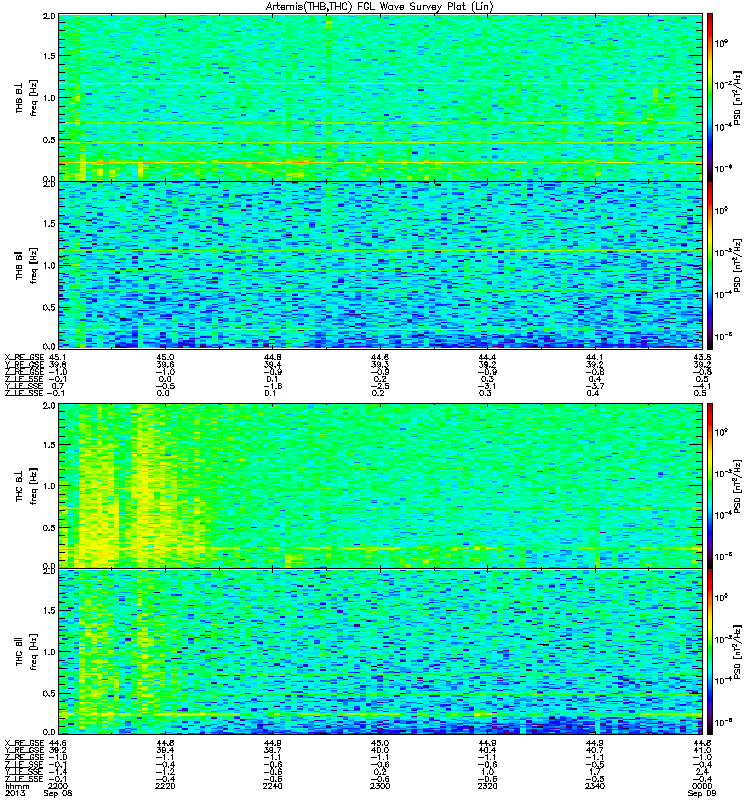Click the color bar beside THB B-perpendicular panel

710,97
